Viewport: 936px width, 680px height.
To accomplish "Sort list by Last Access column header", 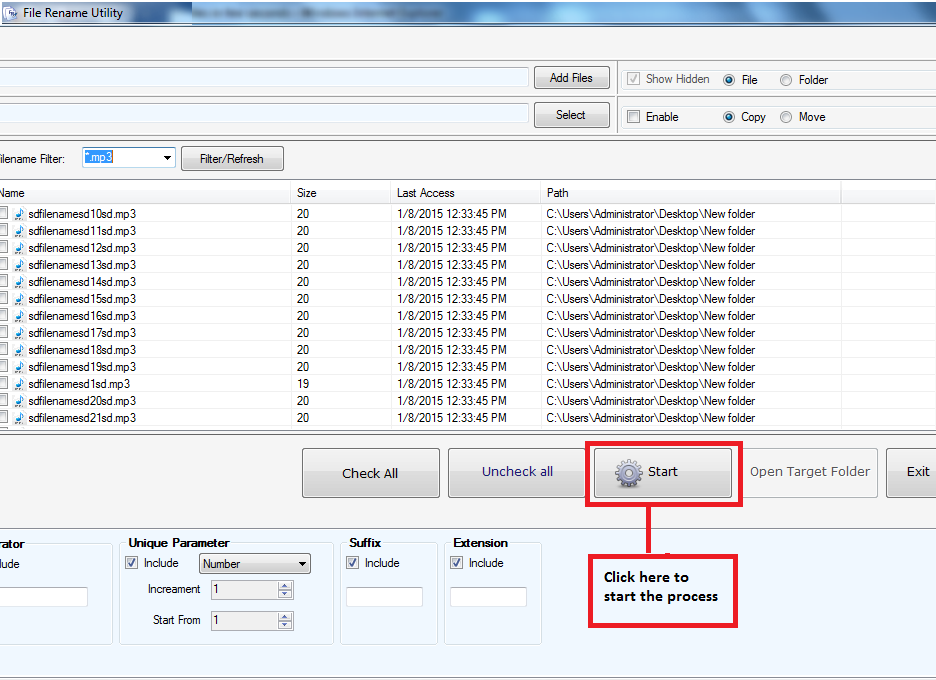I will [466, 193].
